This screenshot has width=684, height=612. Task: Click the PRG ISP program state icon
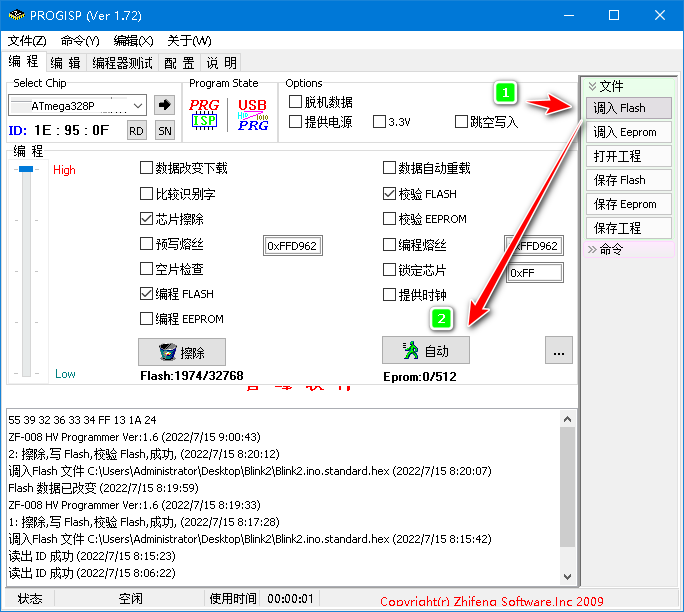click(204, 114)
